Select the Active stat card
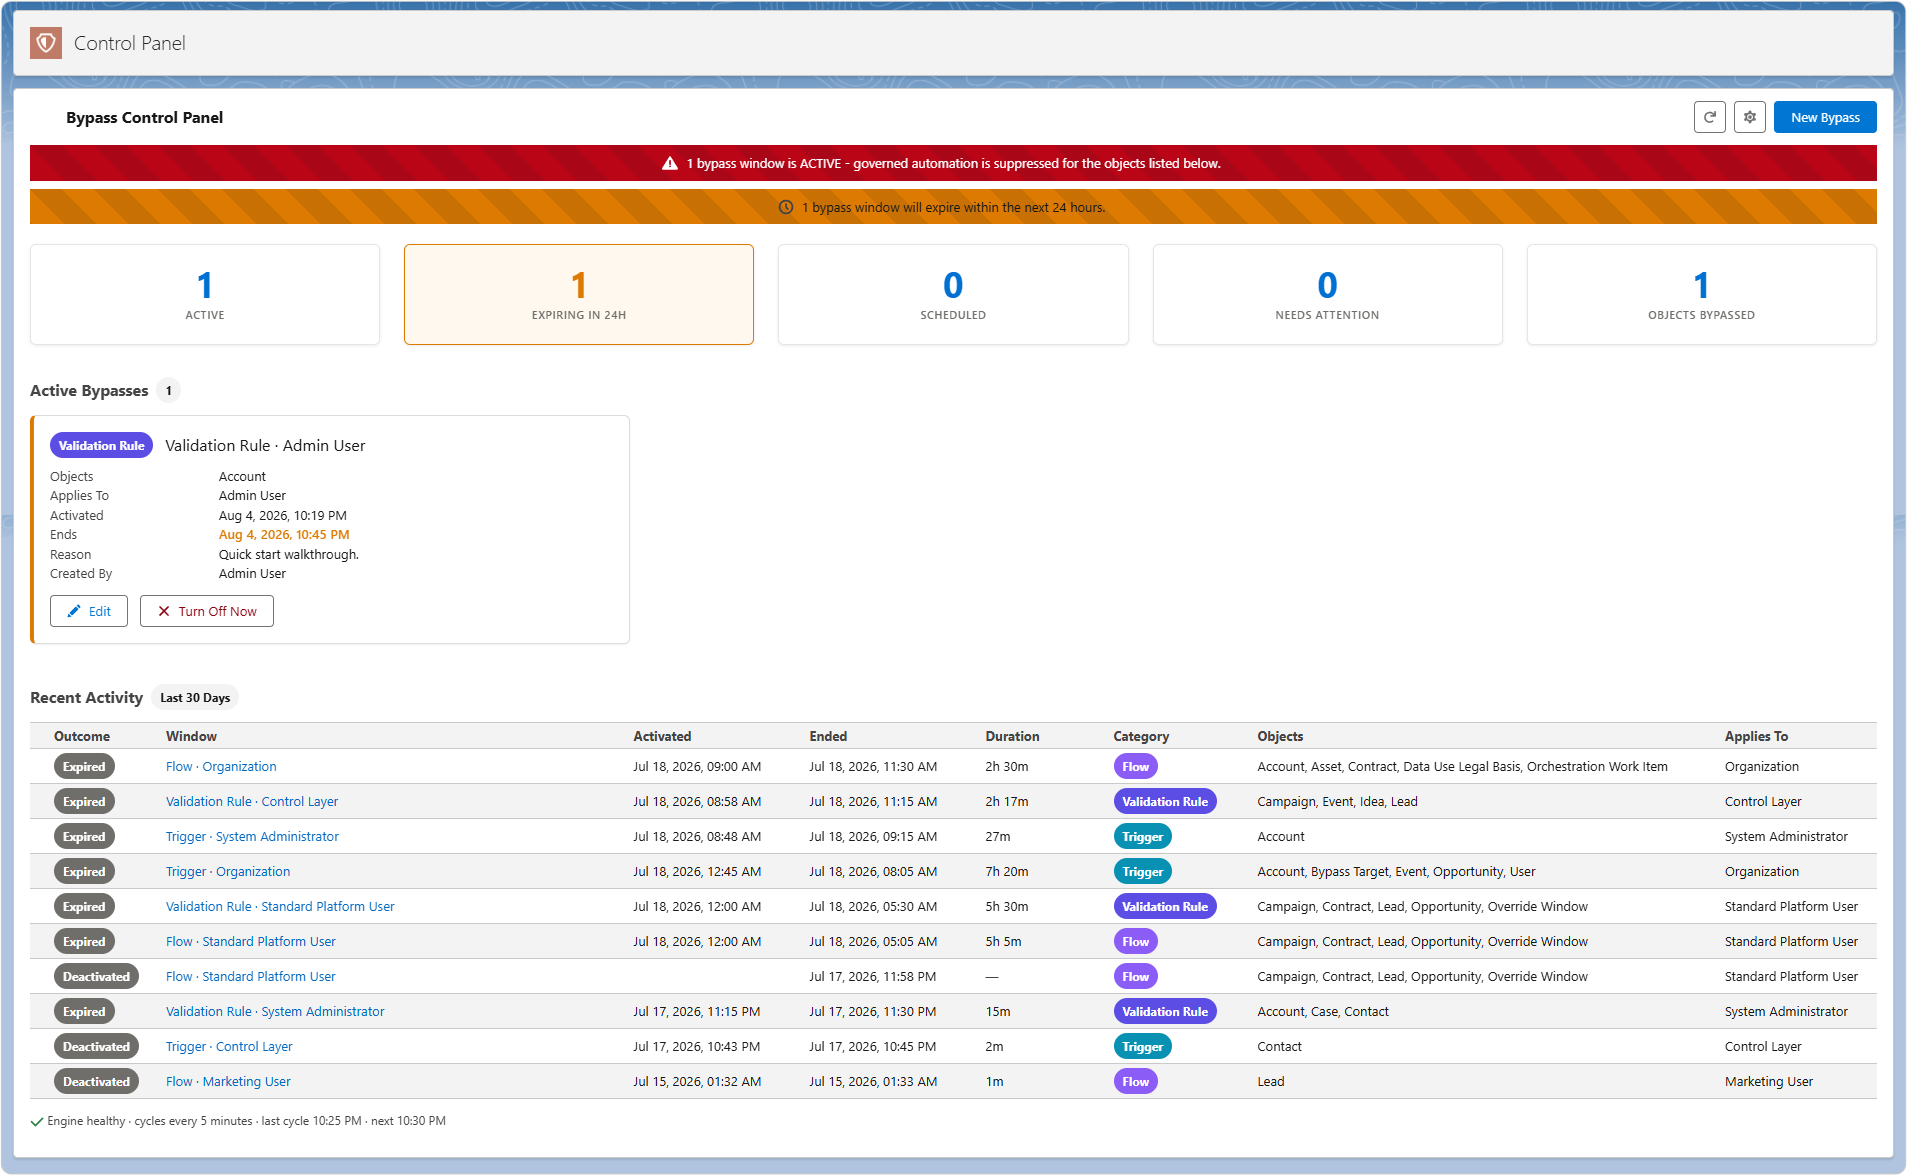Screen dimensions: 1907x1175 tap(205, 295)
